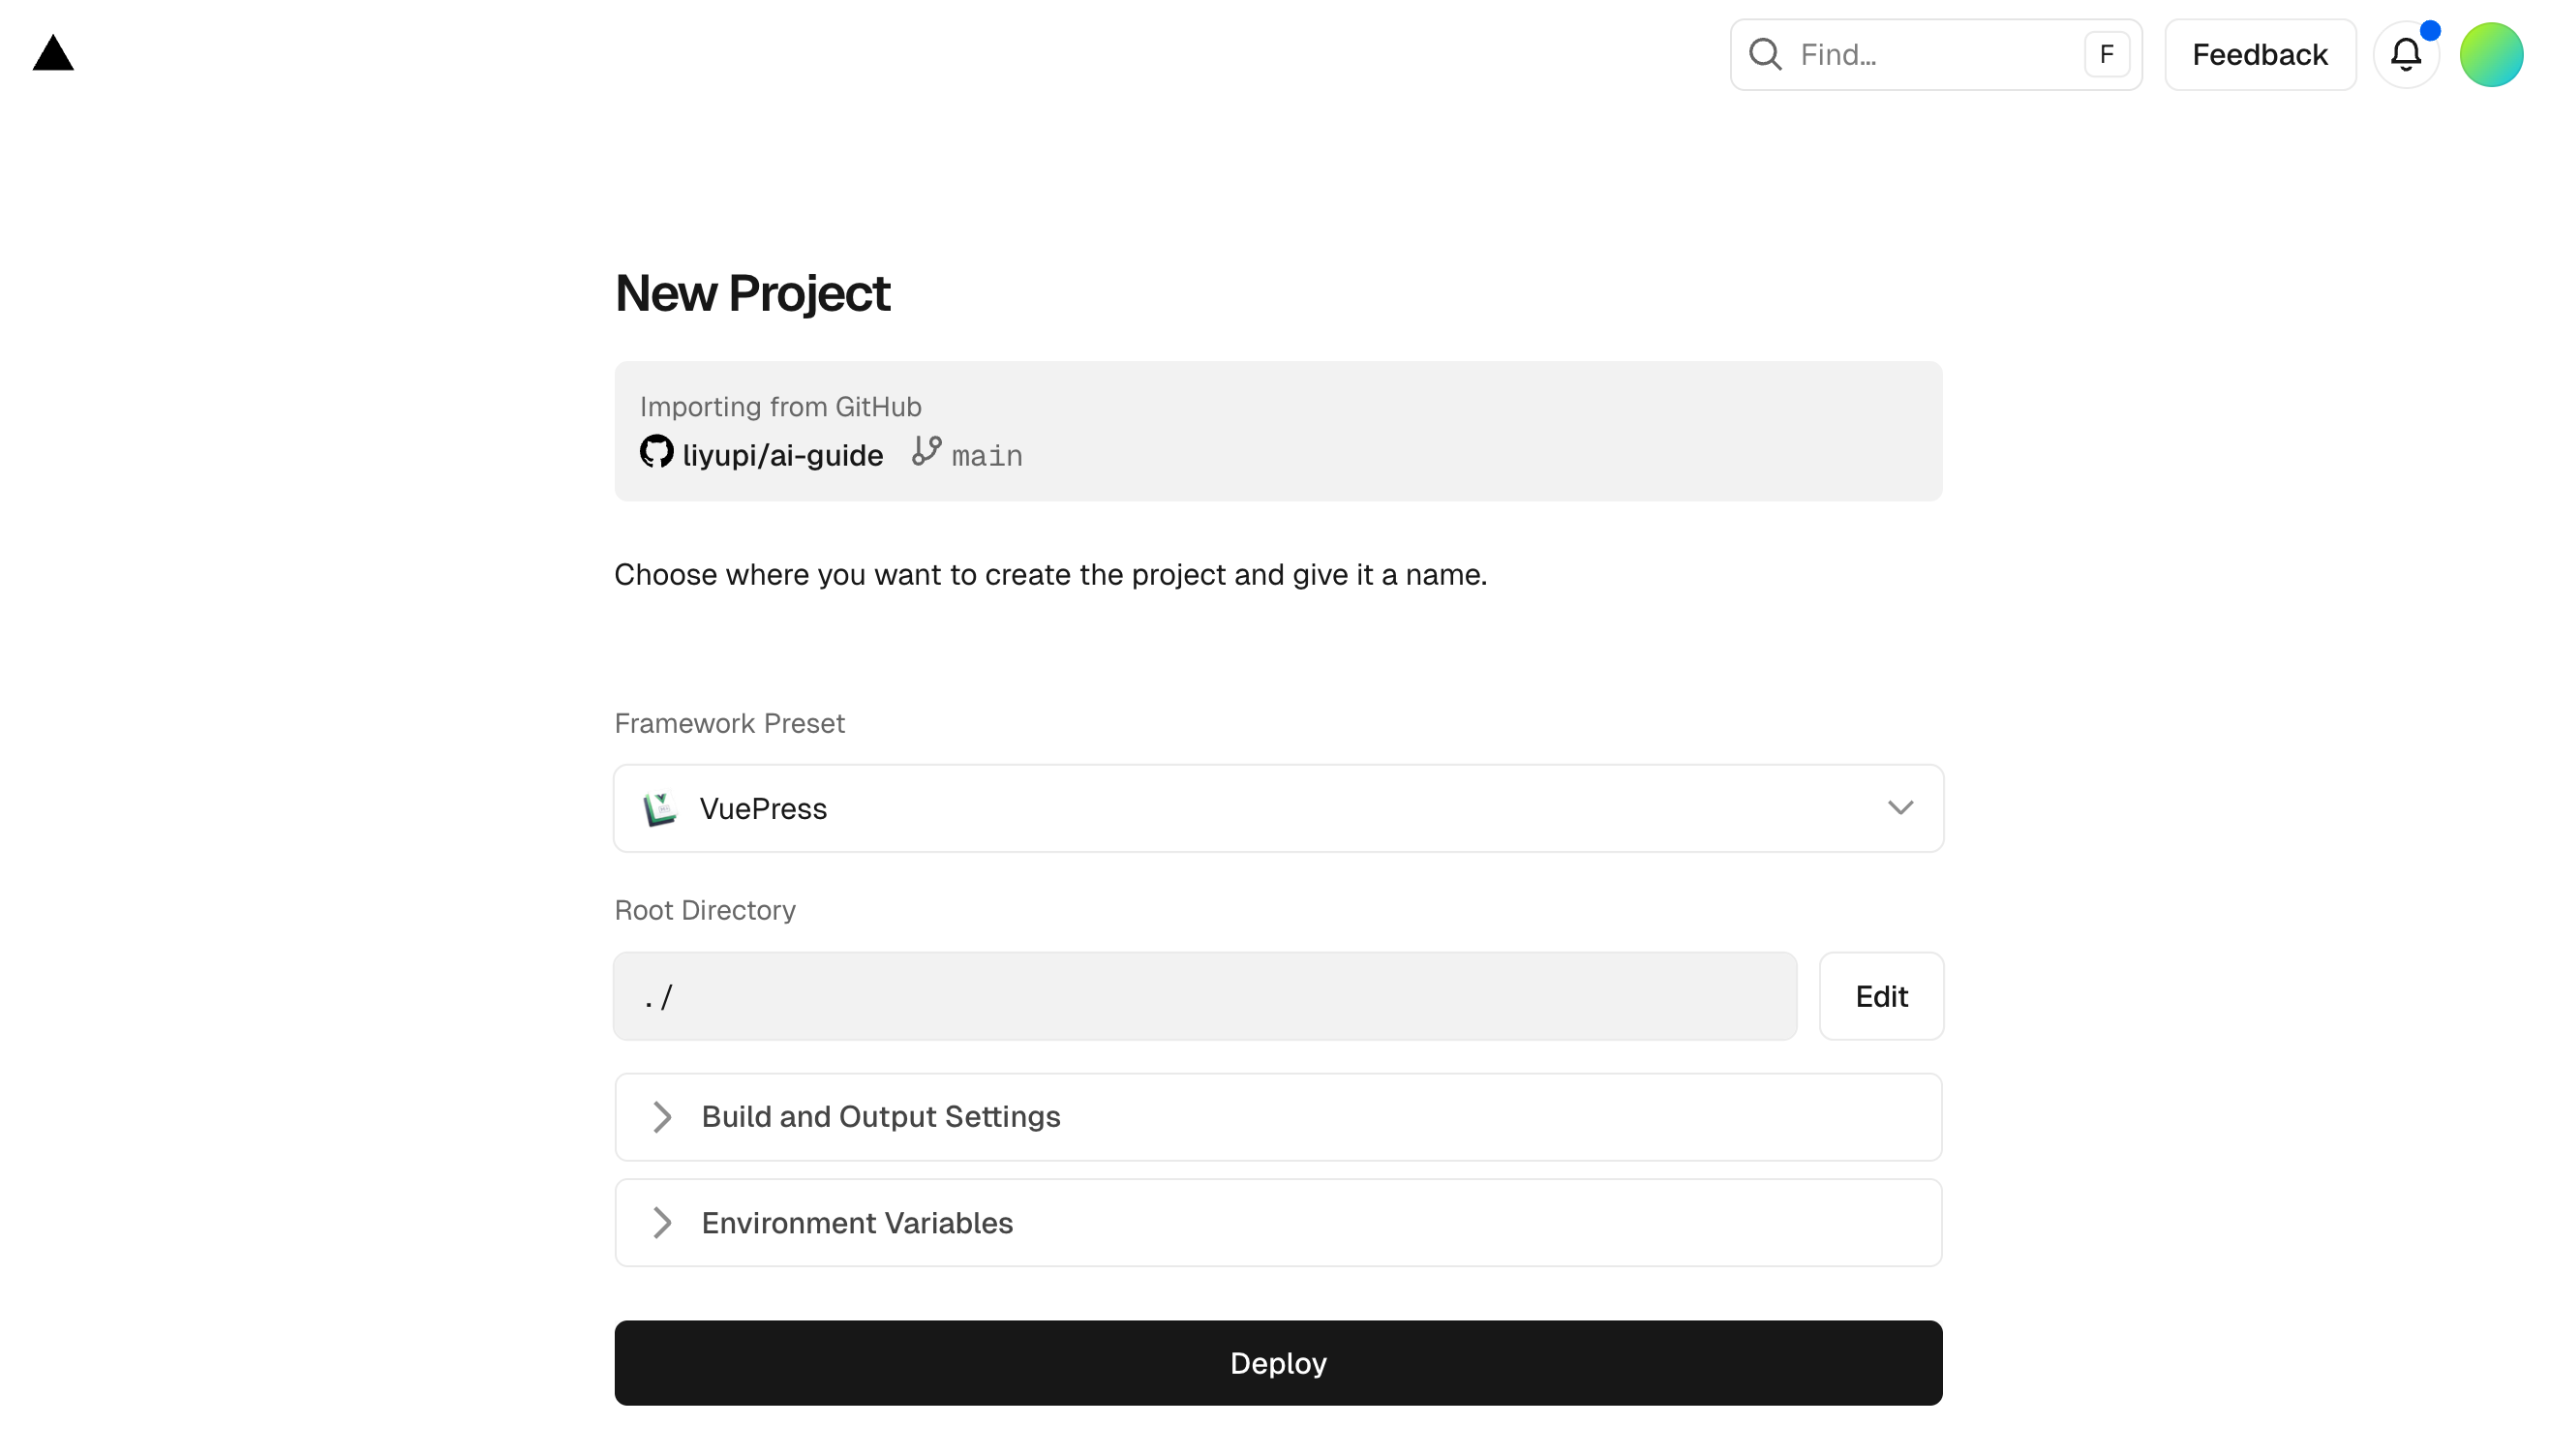Click the git branch icon
2550x1456 pixels.
tap(926, 451)
